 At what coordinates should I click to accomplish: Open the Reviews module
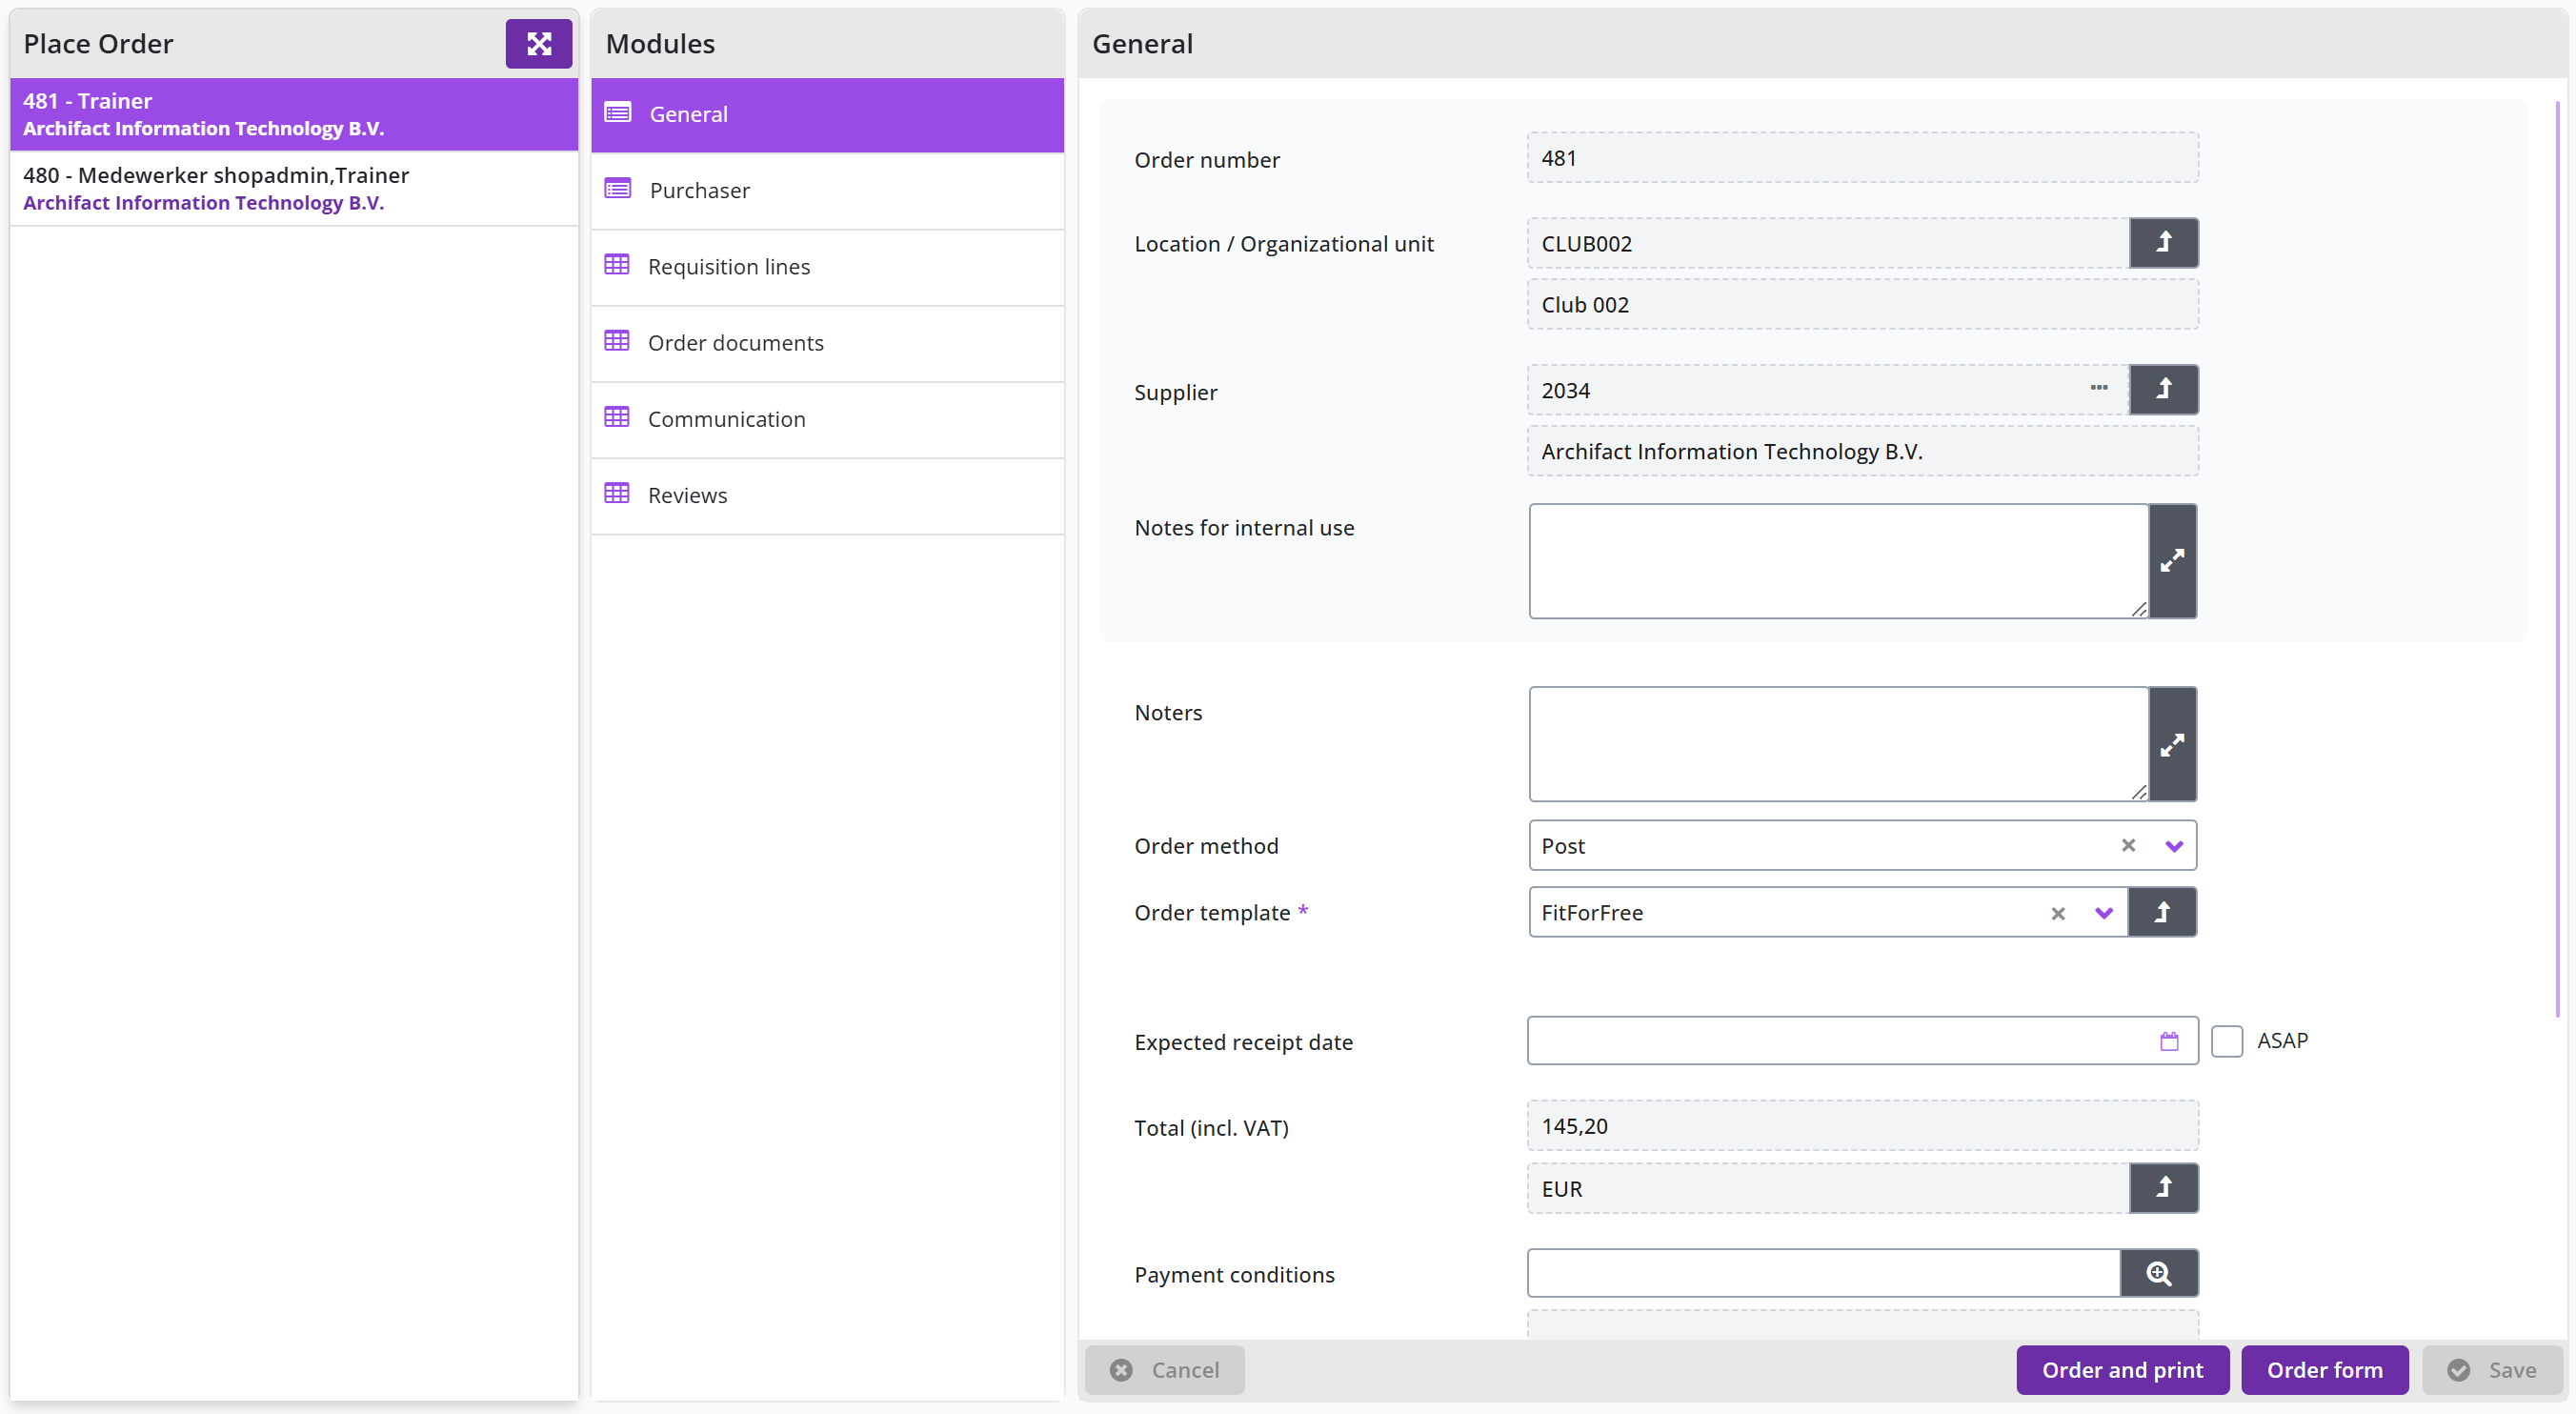click(827, 496)
